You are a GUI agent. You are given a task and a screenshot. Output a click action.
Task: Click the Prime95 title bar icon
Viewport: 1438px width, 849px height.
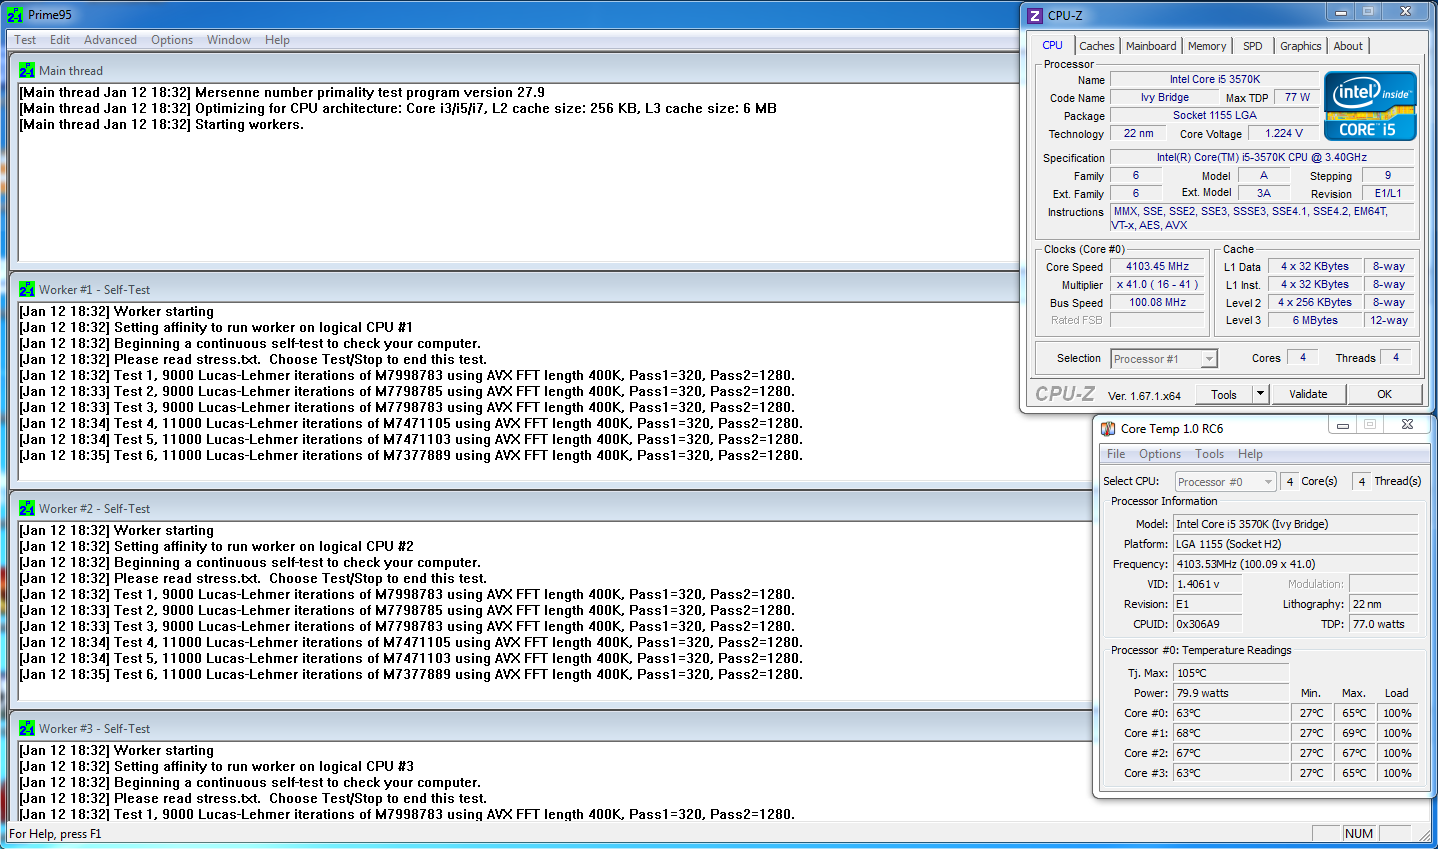pos(15,15)
